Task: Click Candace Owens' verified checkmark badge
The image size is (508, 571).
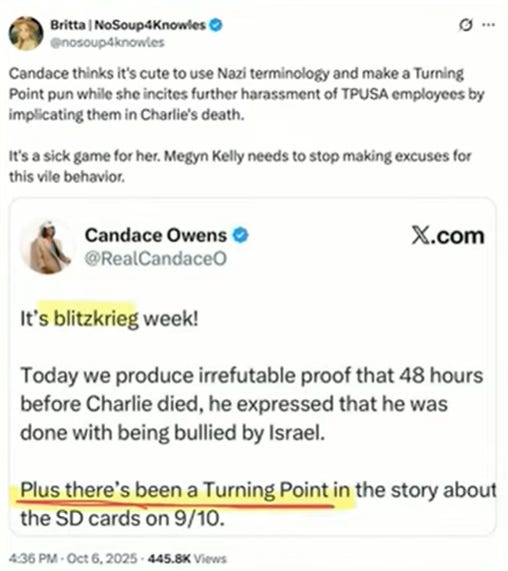Action: [241, 235]
